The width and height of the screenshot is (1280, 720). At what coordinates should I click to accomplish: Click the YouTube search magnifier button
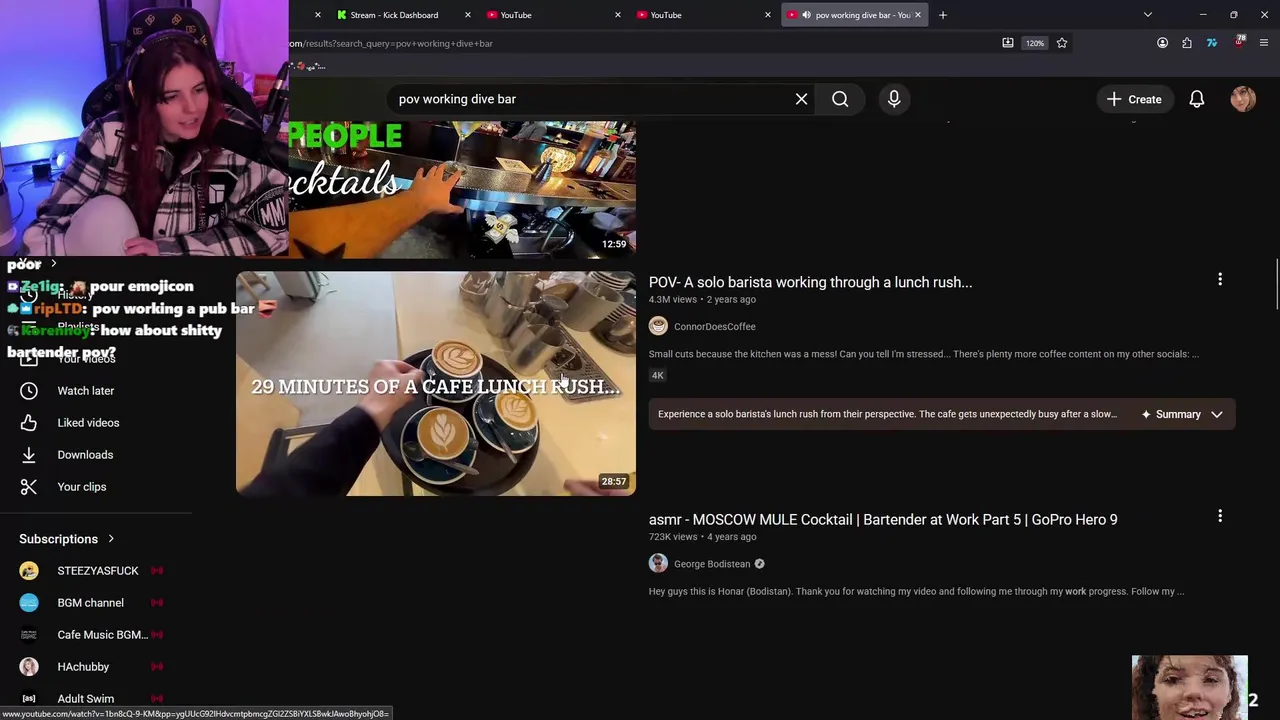click(x=840, y=99)
